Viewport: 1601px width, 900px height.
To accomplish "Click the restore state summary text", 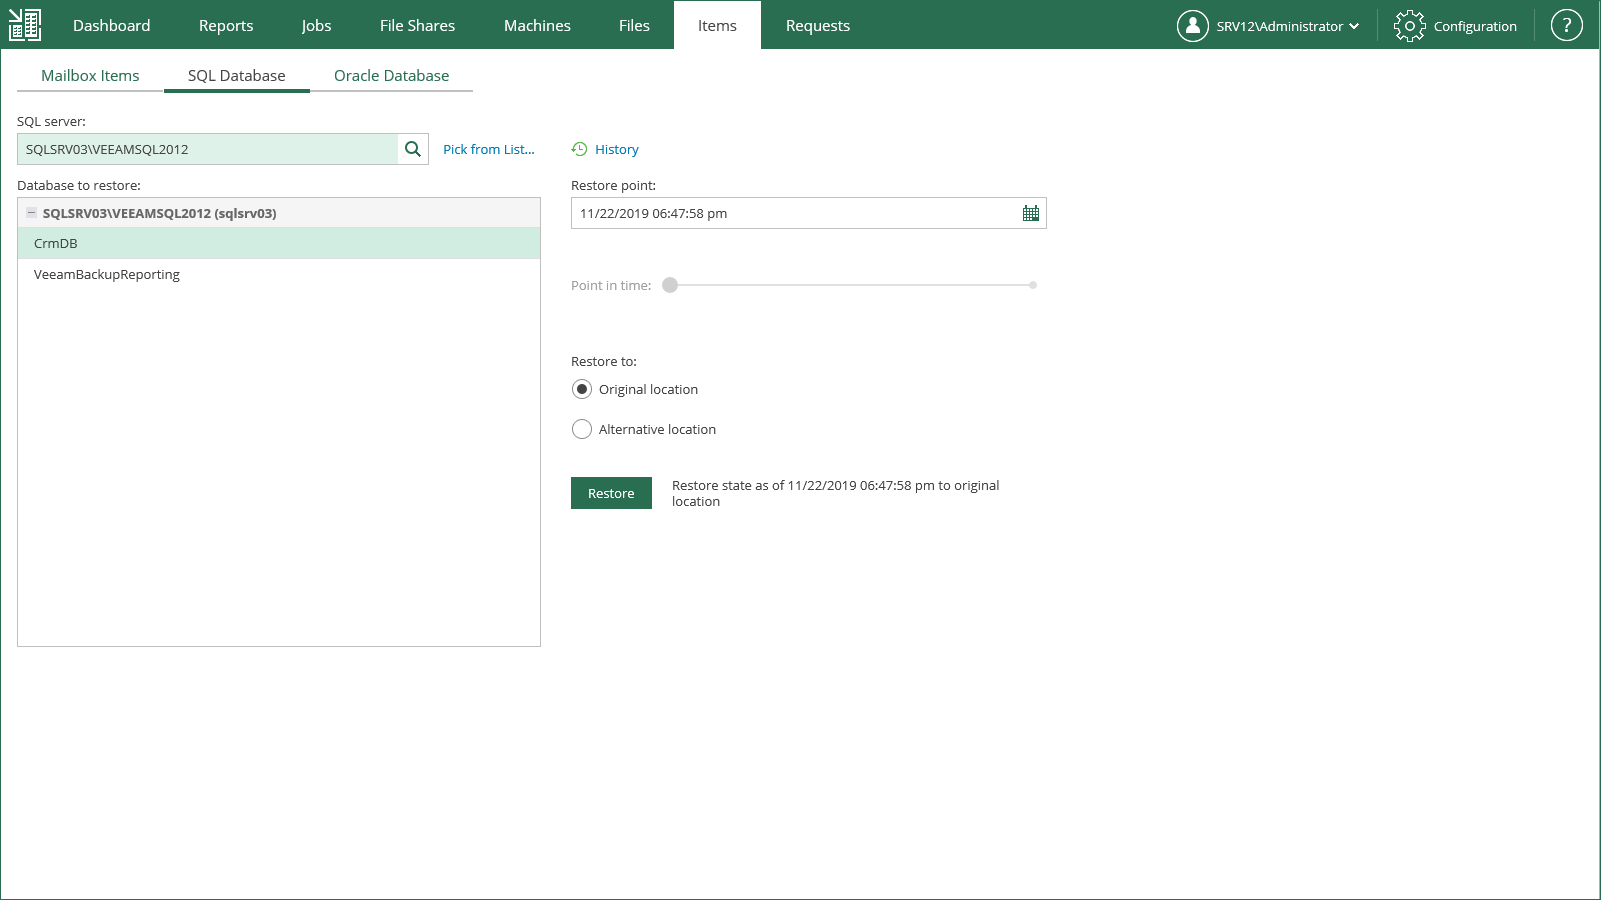I will (836, 493).
